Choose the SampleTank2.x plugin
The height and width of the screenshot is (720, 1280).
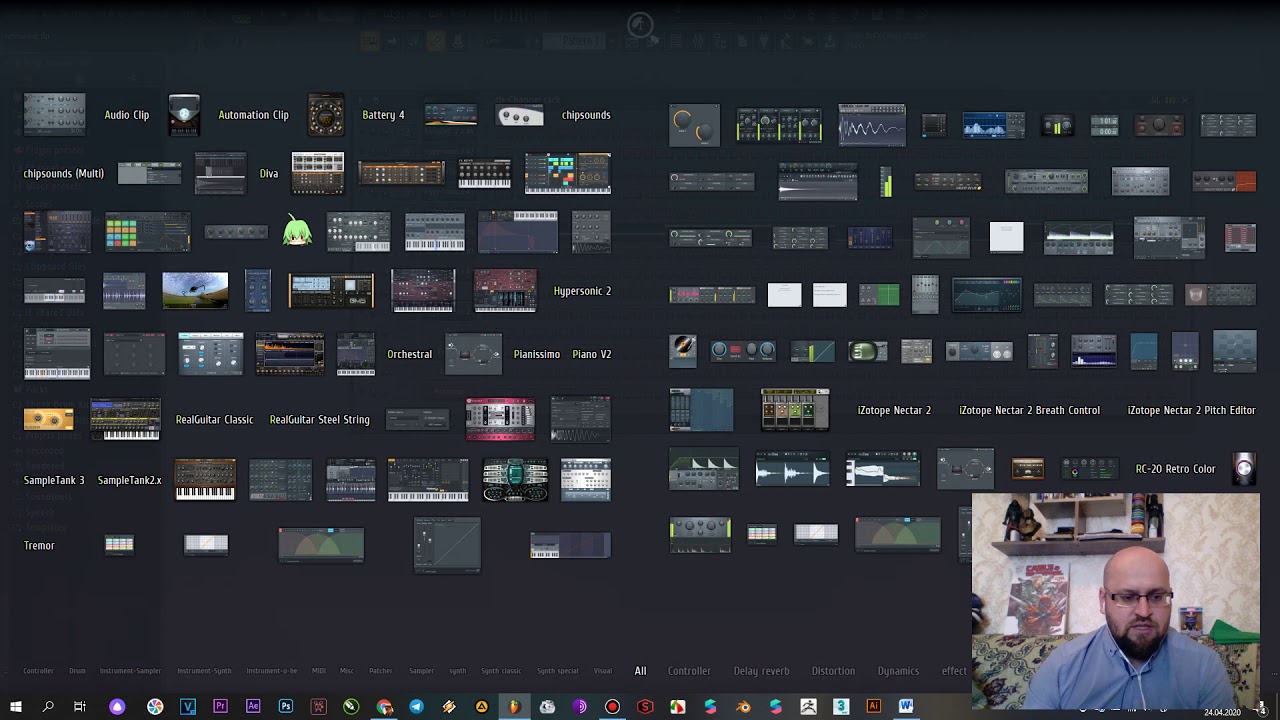[x=129, y=480]
